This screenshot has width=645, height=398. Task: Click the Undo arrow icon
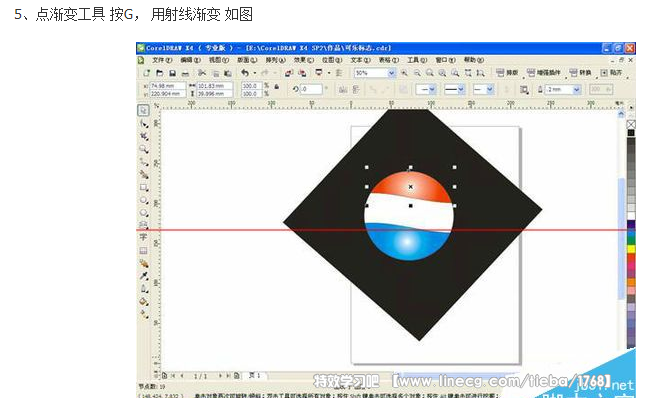pos(245,73)
